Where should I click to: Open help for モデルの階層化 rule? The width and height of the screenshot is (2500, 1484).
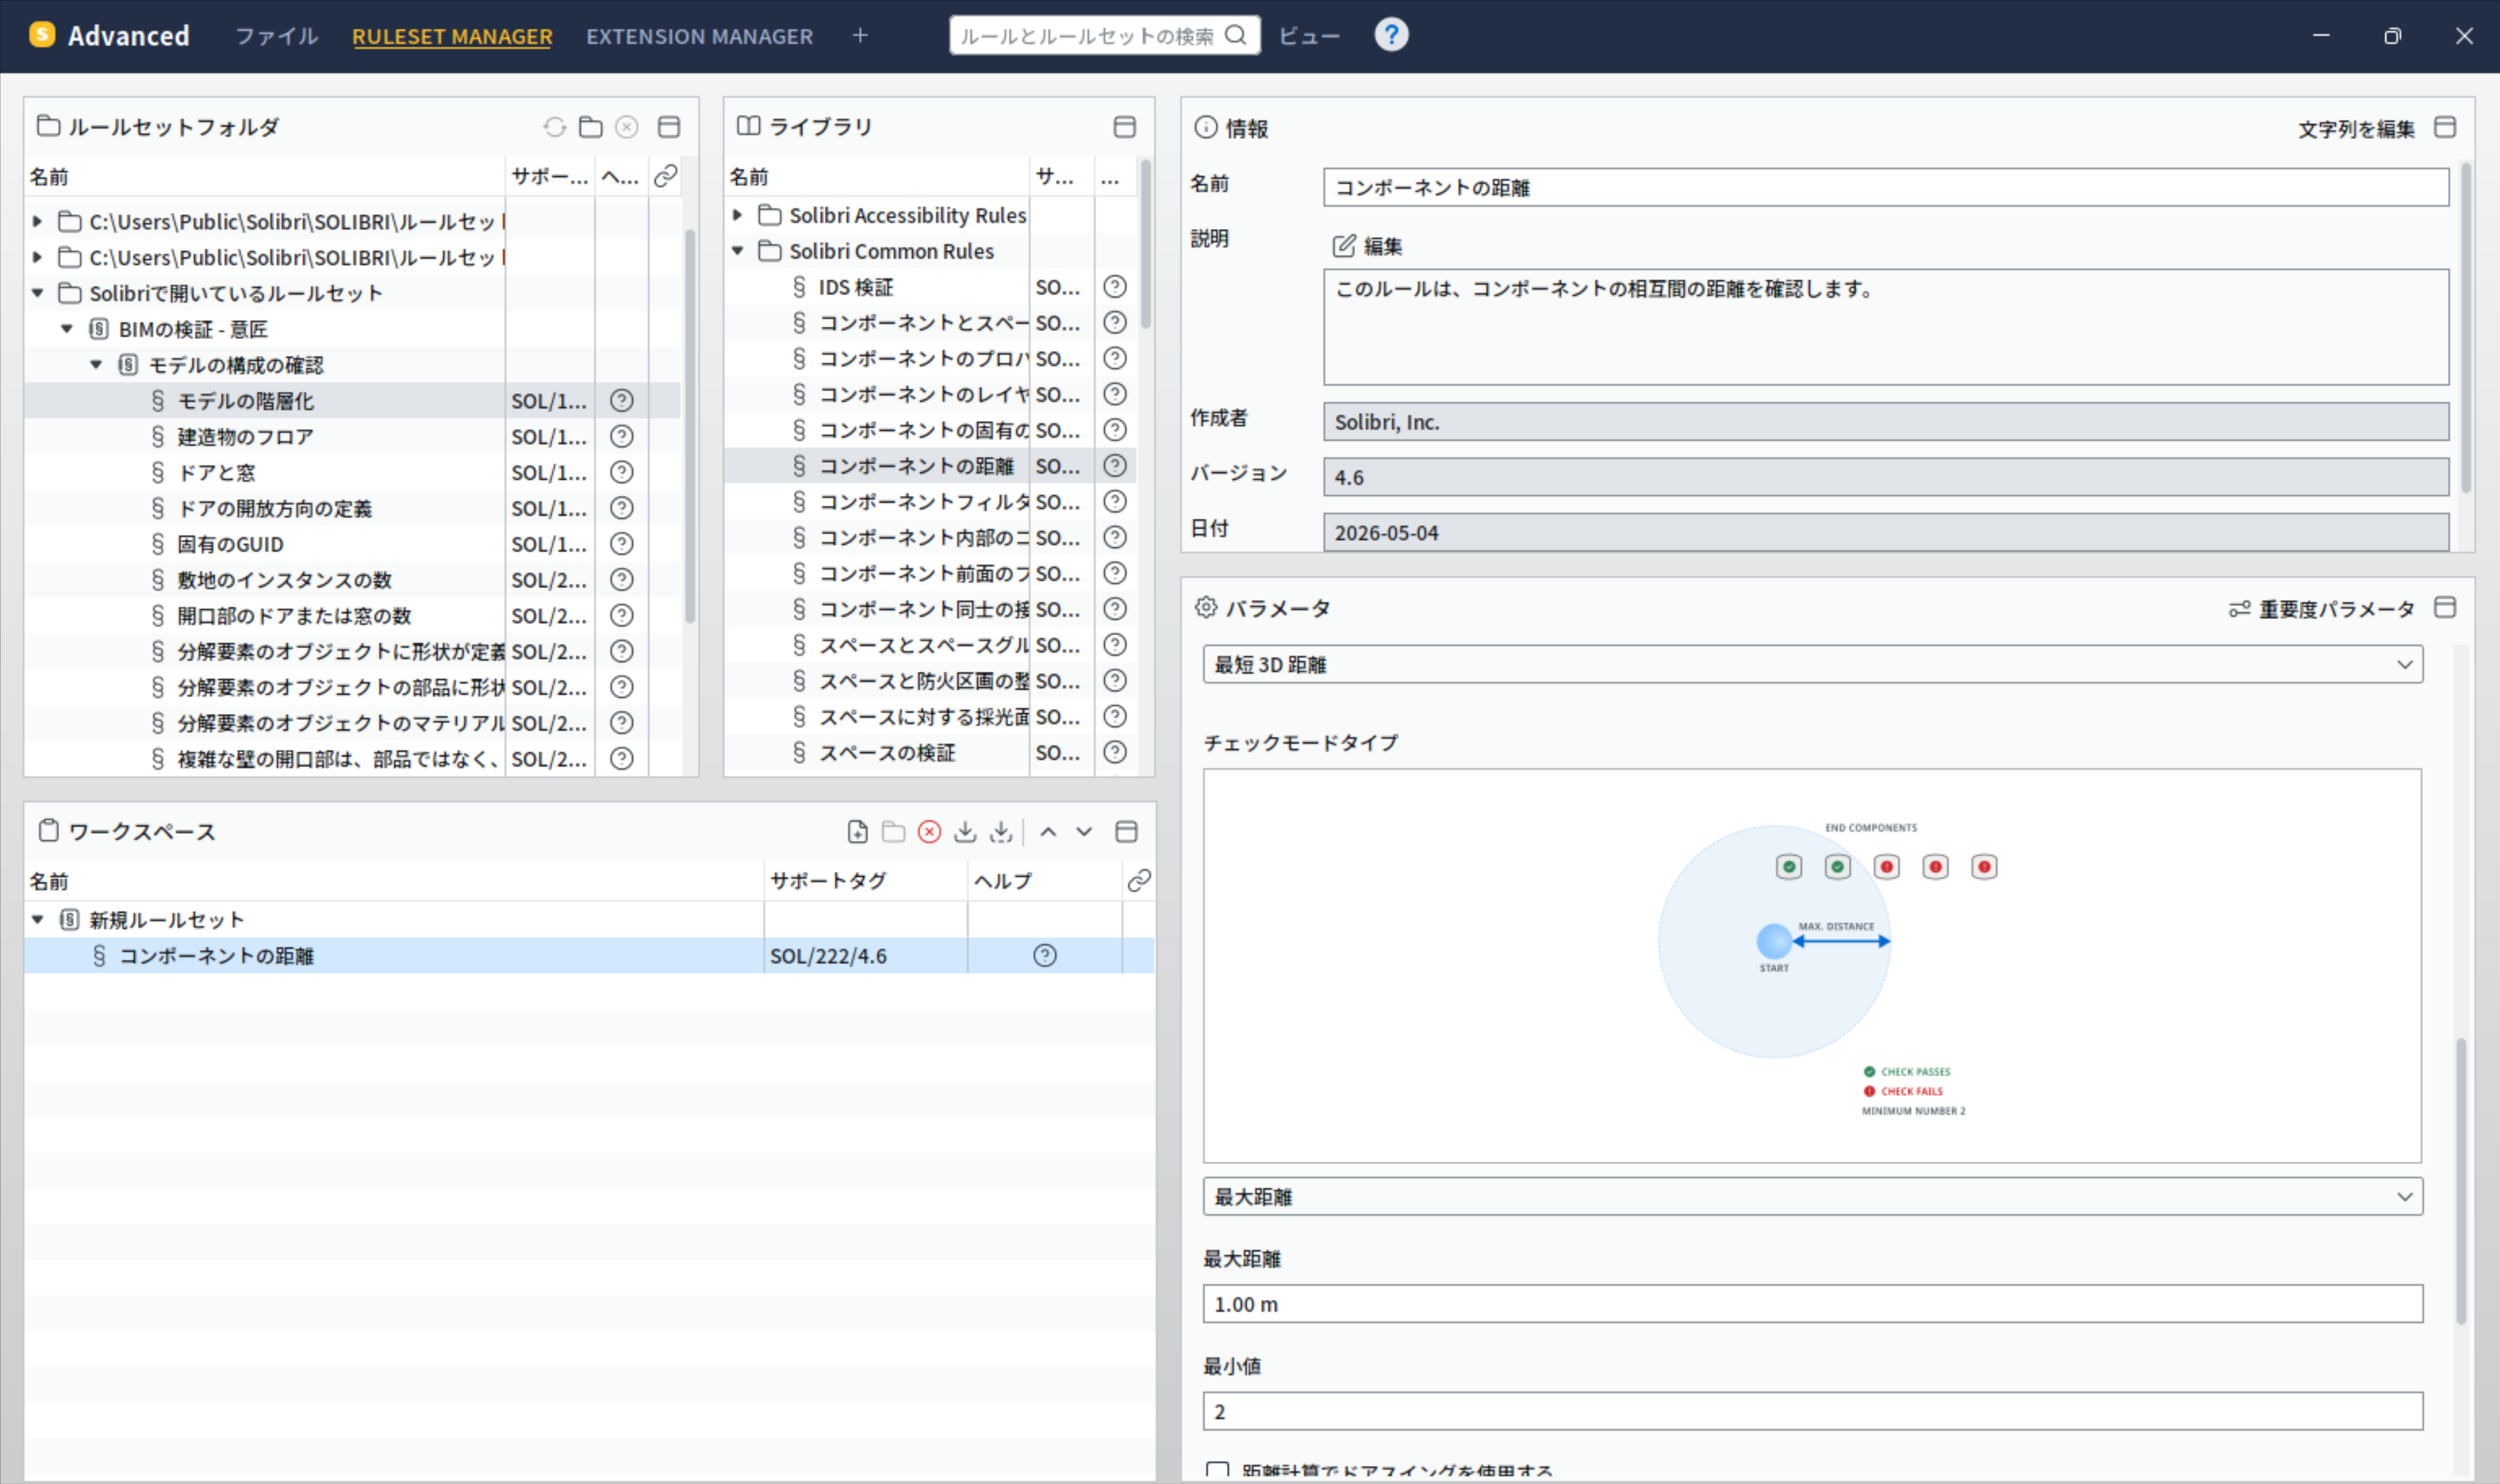click(622, 401)
